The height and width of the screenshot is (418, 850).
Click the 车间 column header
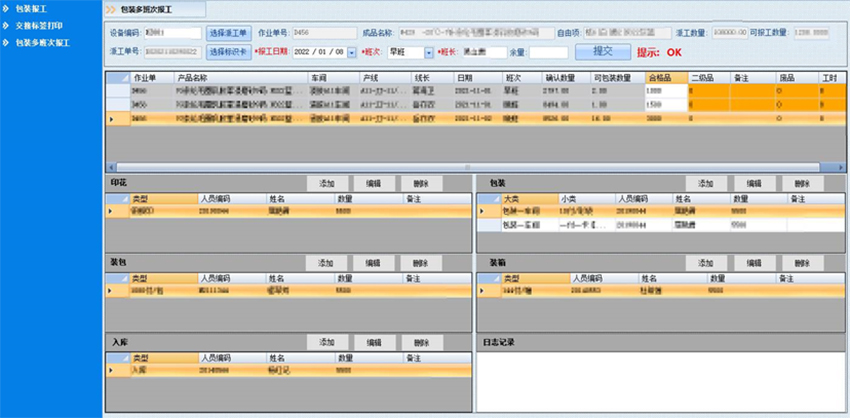click(x=333, y=78)
